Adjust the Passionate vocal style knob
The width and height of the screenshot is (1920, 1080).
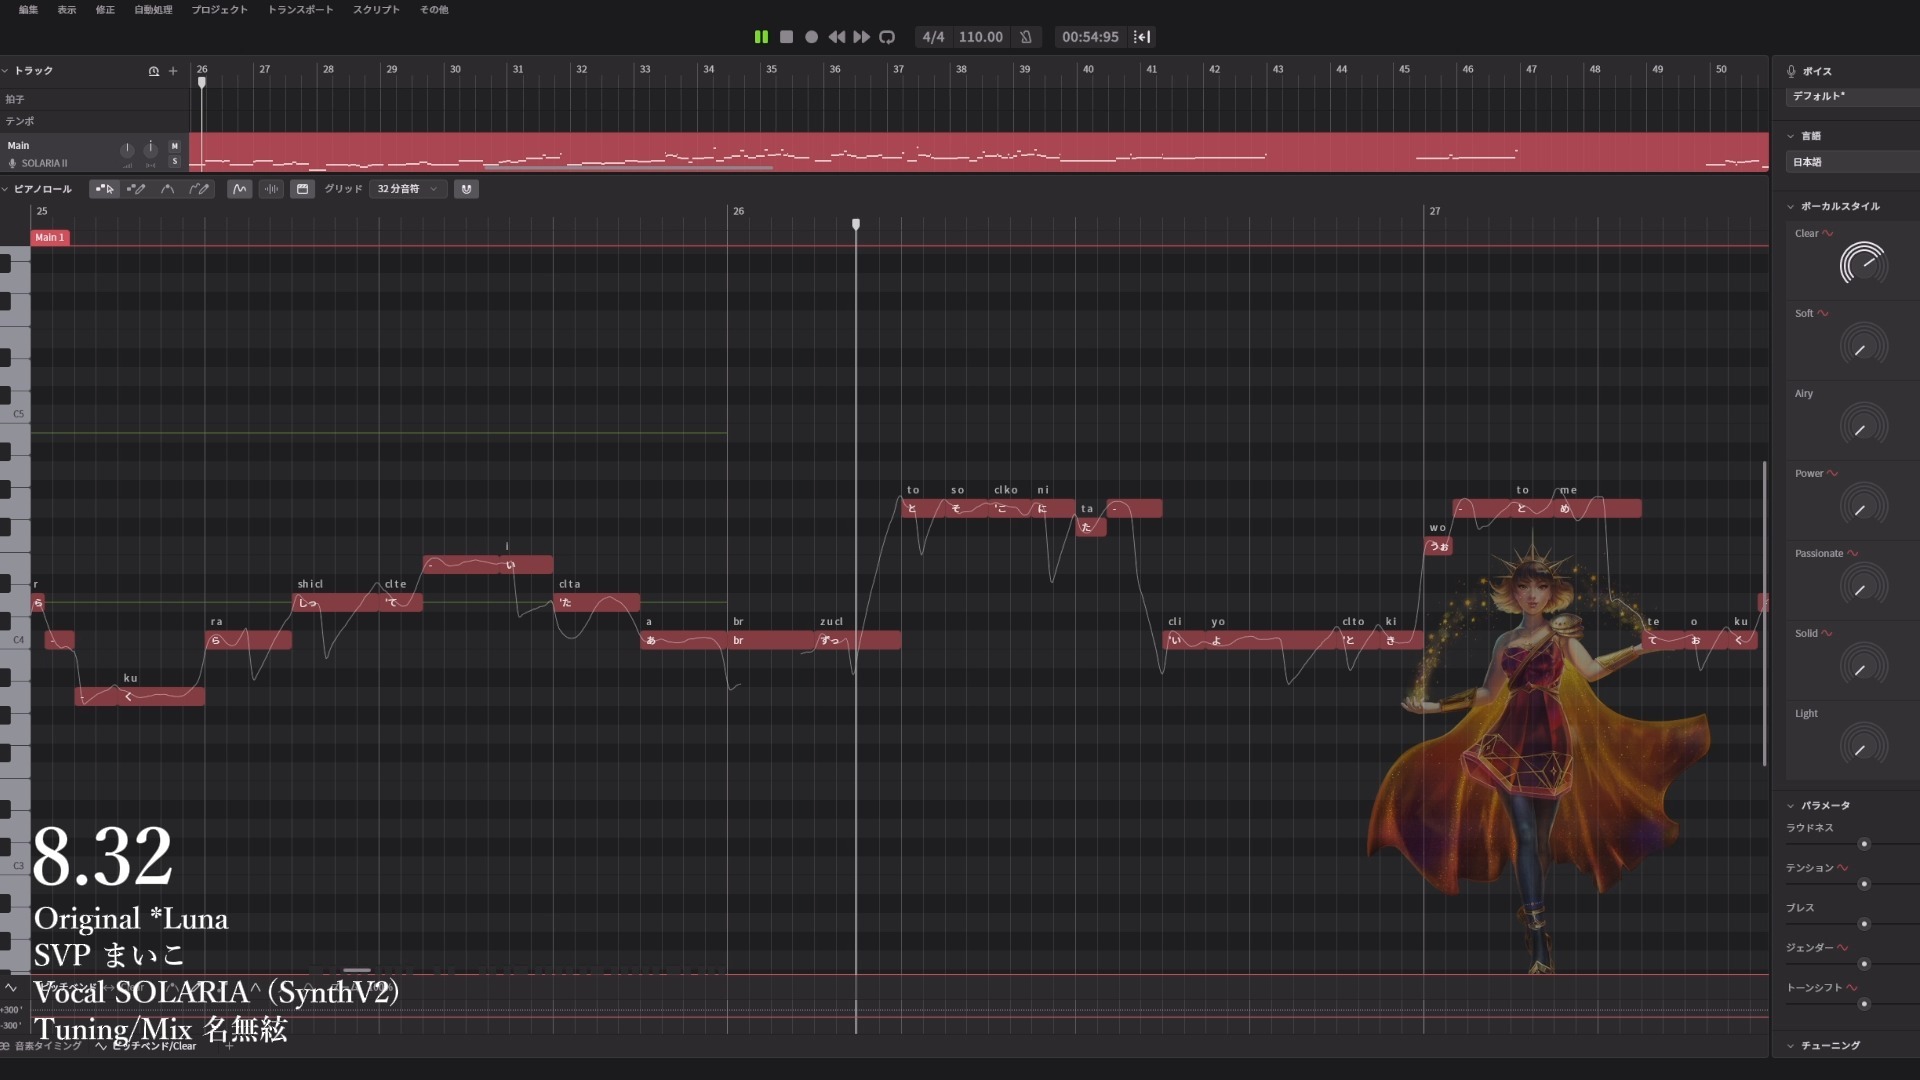(x=1863, y=586)
